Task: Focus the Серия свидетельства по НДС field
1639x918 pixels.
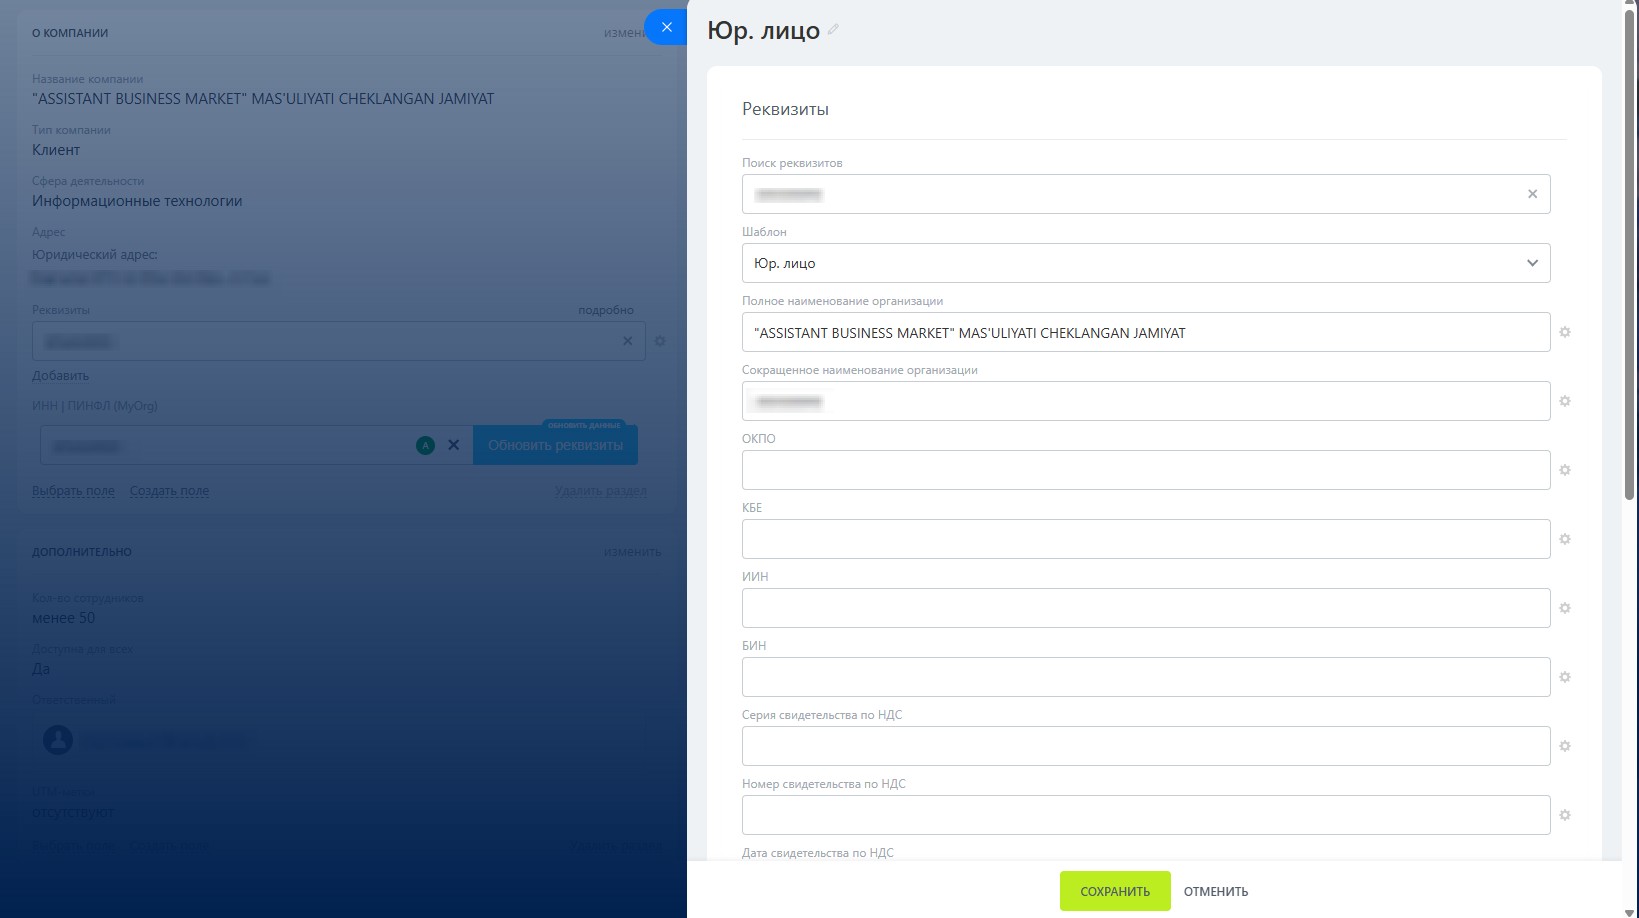Action: pyautogui.click(x=1146, y=746)
